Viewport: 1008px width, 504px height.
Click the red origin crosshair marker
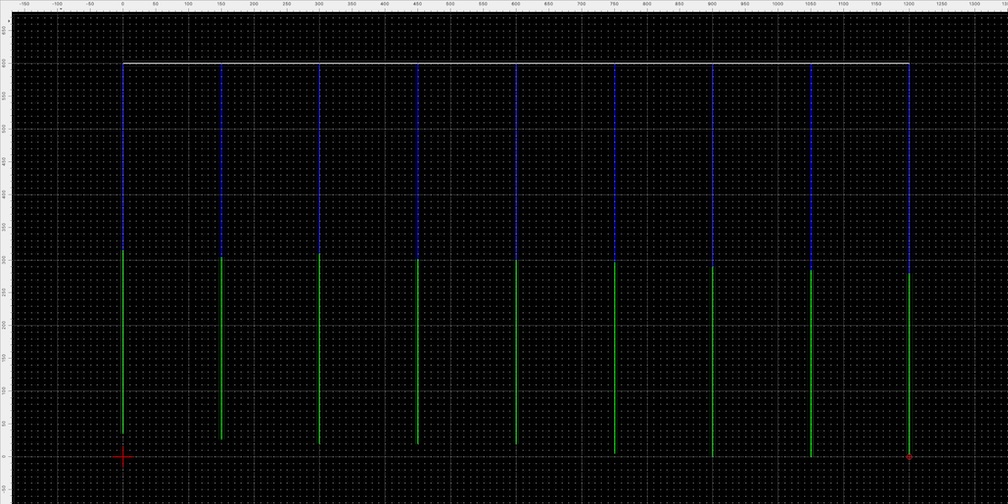coord(123,457)
